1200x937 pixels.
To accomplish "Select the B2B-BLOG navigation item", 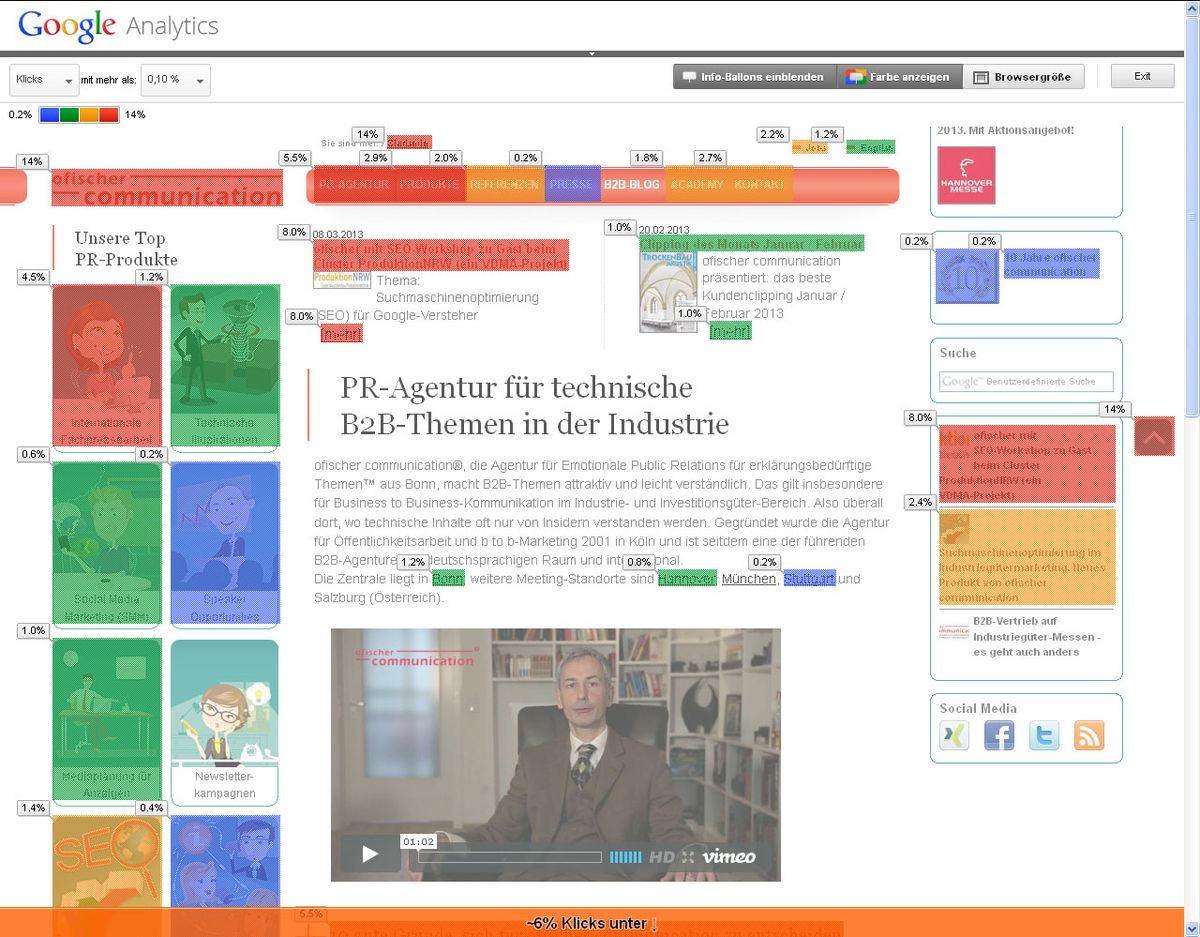I will click(x=631, y=185).
